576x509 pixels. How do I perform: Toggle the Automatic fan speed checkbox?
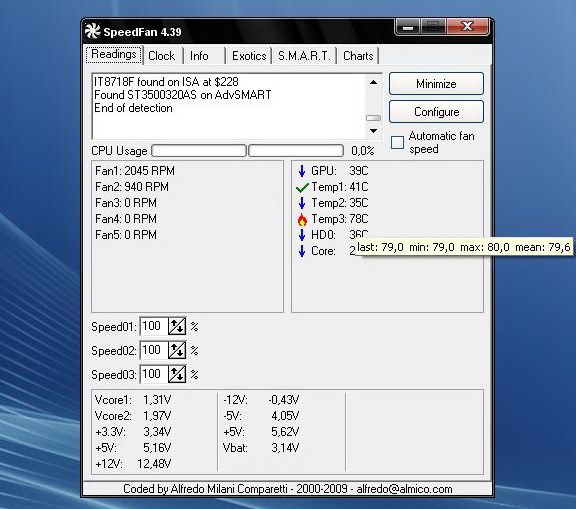pyautogui.click(x=397, y=142)
